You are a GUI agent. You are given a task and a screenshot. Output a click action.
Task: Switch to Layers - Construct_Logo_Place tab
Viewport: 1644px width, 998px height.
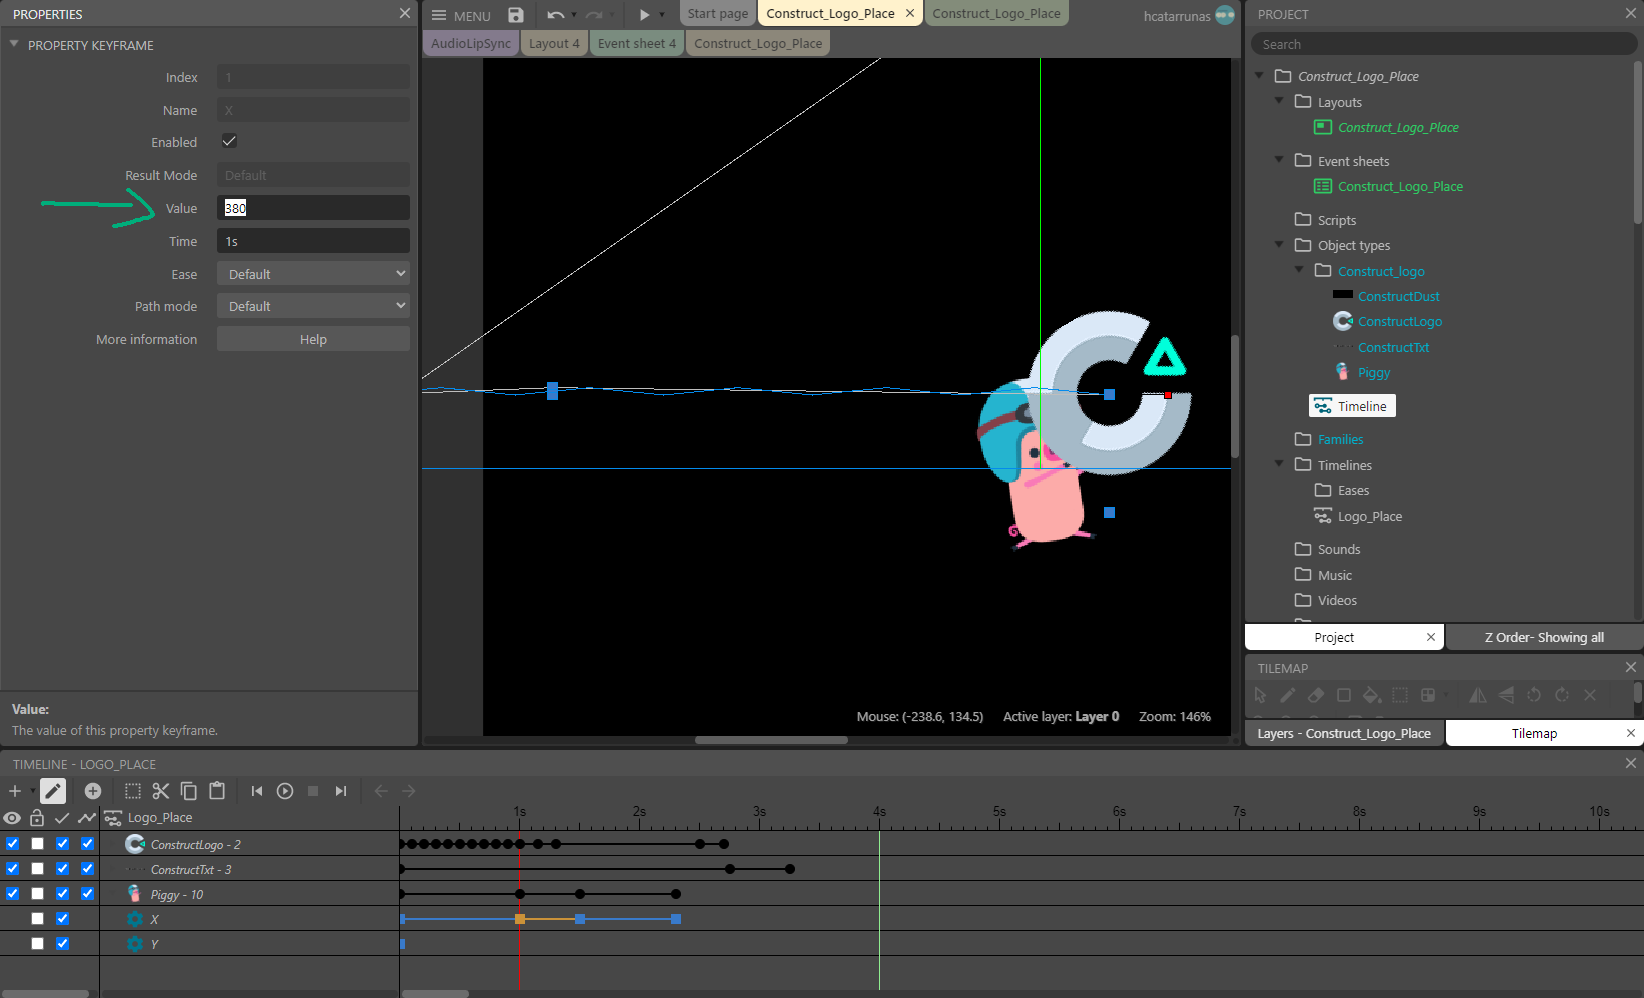(x=1344, y=733)
